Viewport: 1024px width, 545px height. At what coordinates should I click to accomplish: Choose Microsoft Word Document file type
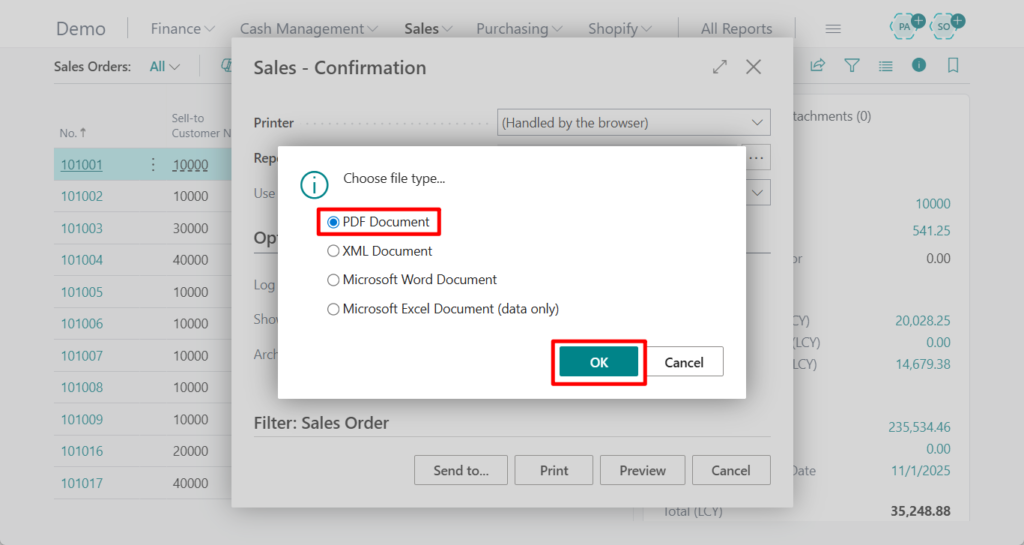pyautogui.click(x=334, y=280)
